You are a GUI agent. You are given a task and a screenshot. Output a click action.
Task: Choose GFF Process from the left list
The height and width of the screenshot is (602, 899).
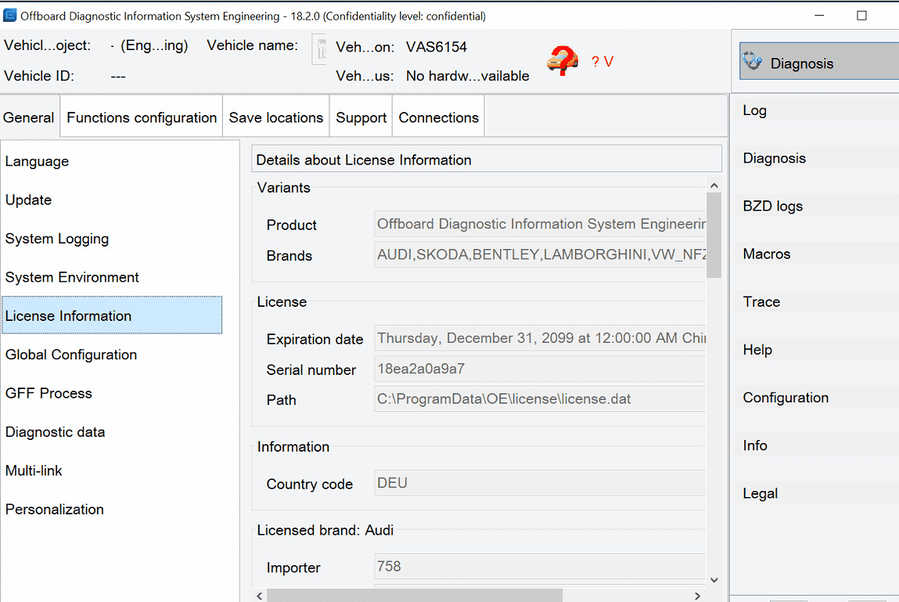[x=49, y=394]
